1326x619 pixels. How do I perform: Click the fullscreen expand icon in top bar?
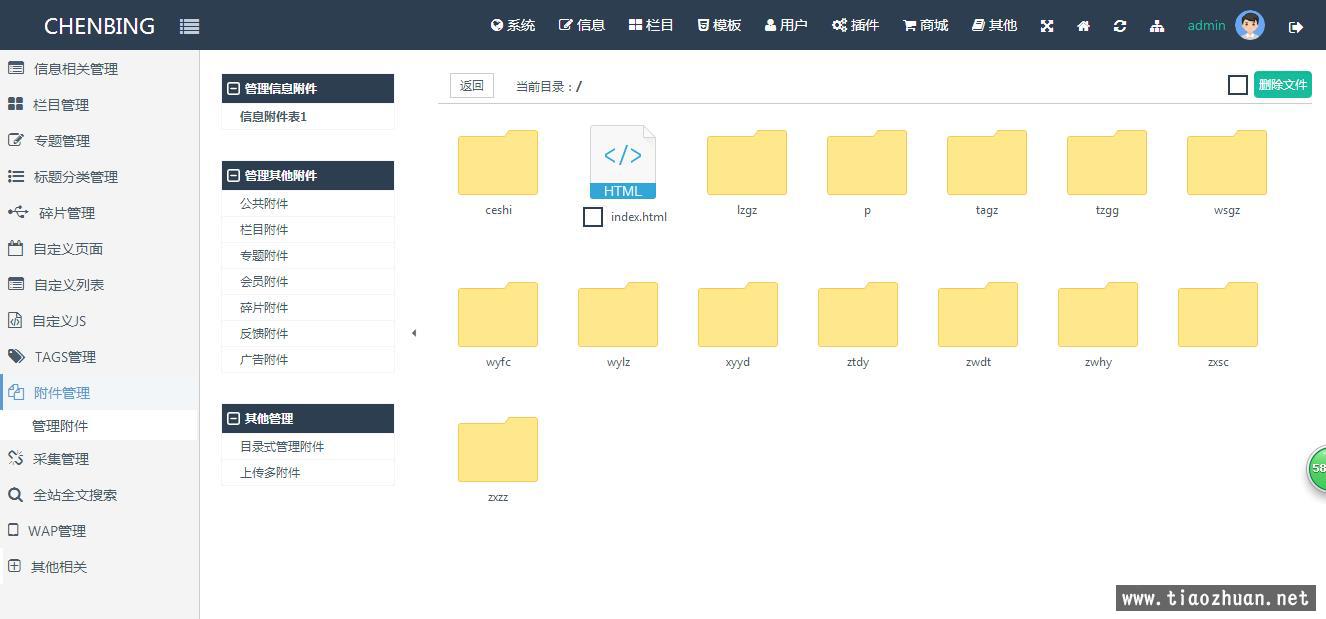click(x=1047, y=26)
